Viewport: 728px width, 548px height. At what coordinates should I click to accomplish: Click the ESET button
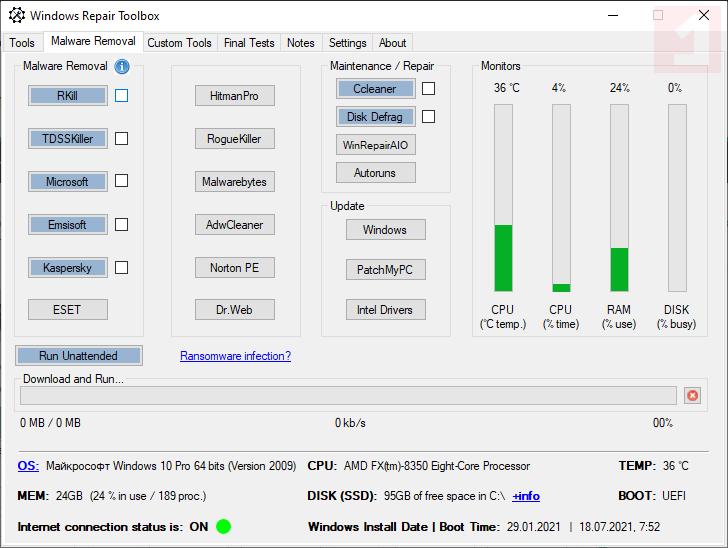click(68, 310)
